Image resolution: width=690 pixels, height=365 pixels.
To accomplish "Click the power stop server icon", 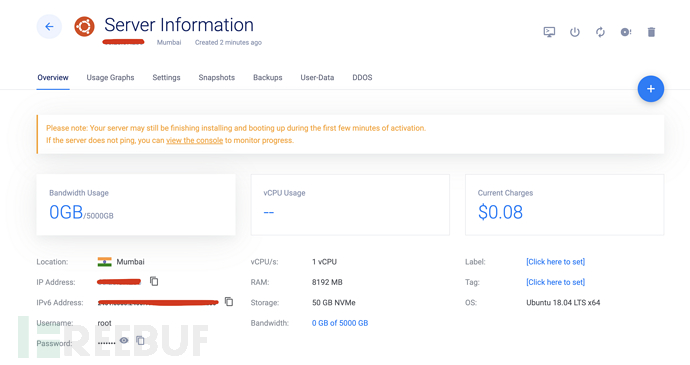I will (x=575, y=32).
